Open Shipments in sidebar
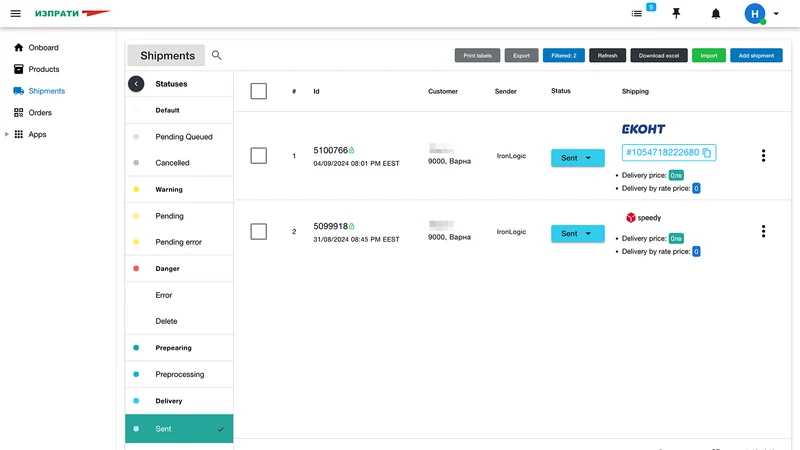Screen dimensions: 800x450 tap(46, 91)
